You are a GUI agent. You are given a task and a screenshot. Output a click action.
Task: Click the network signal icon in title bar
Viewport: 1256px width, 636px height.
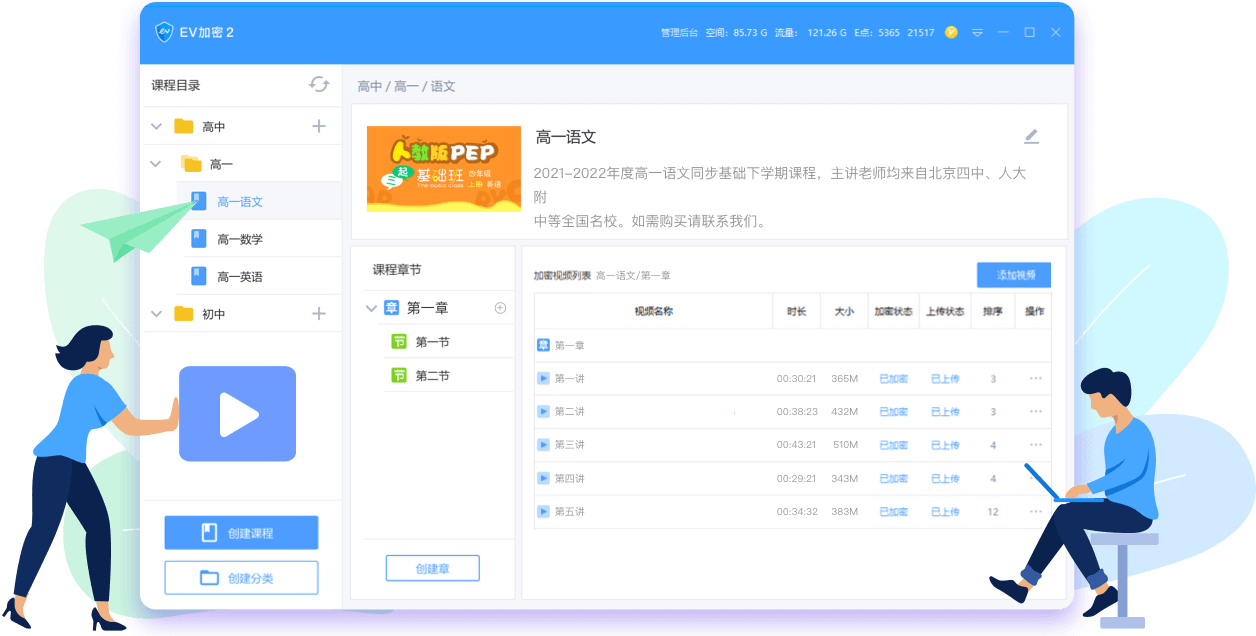pyautogui.click(x=977, y=31)
